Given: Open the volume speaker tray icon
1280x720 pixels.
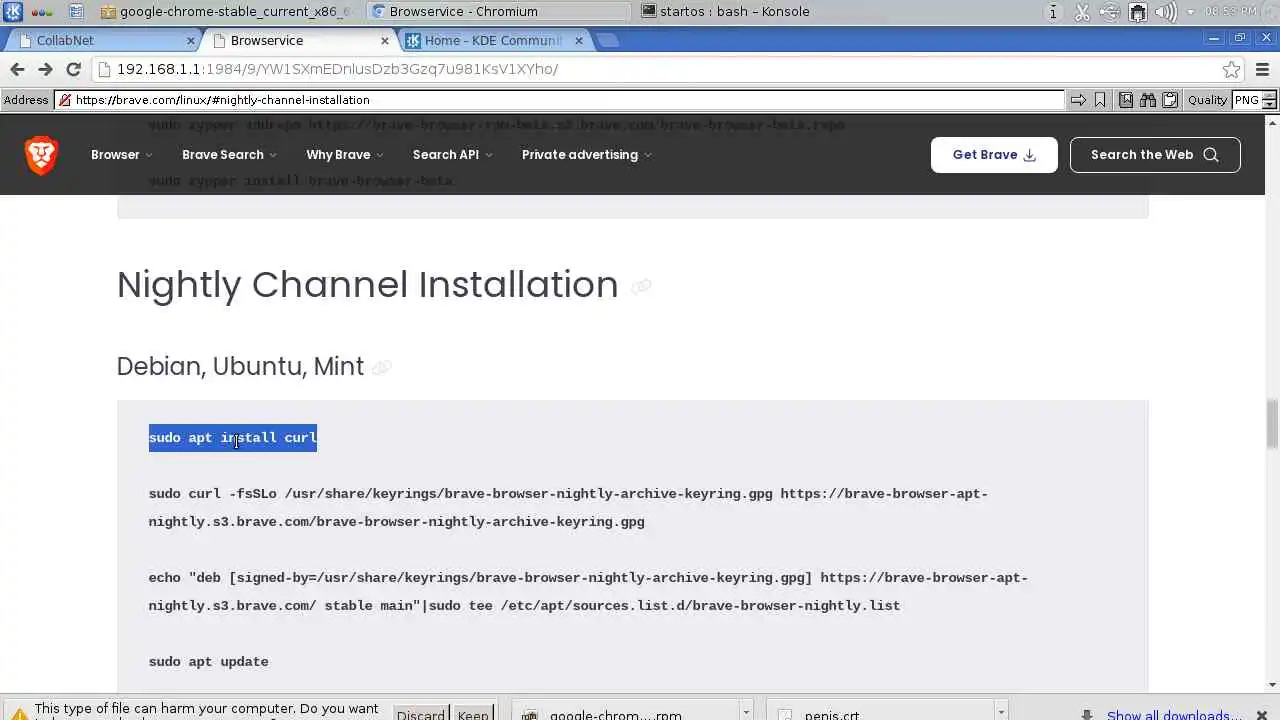Looking at the screenshot, I should click(x=1165, y=12).
